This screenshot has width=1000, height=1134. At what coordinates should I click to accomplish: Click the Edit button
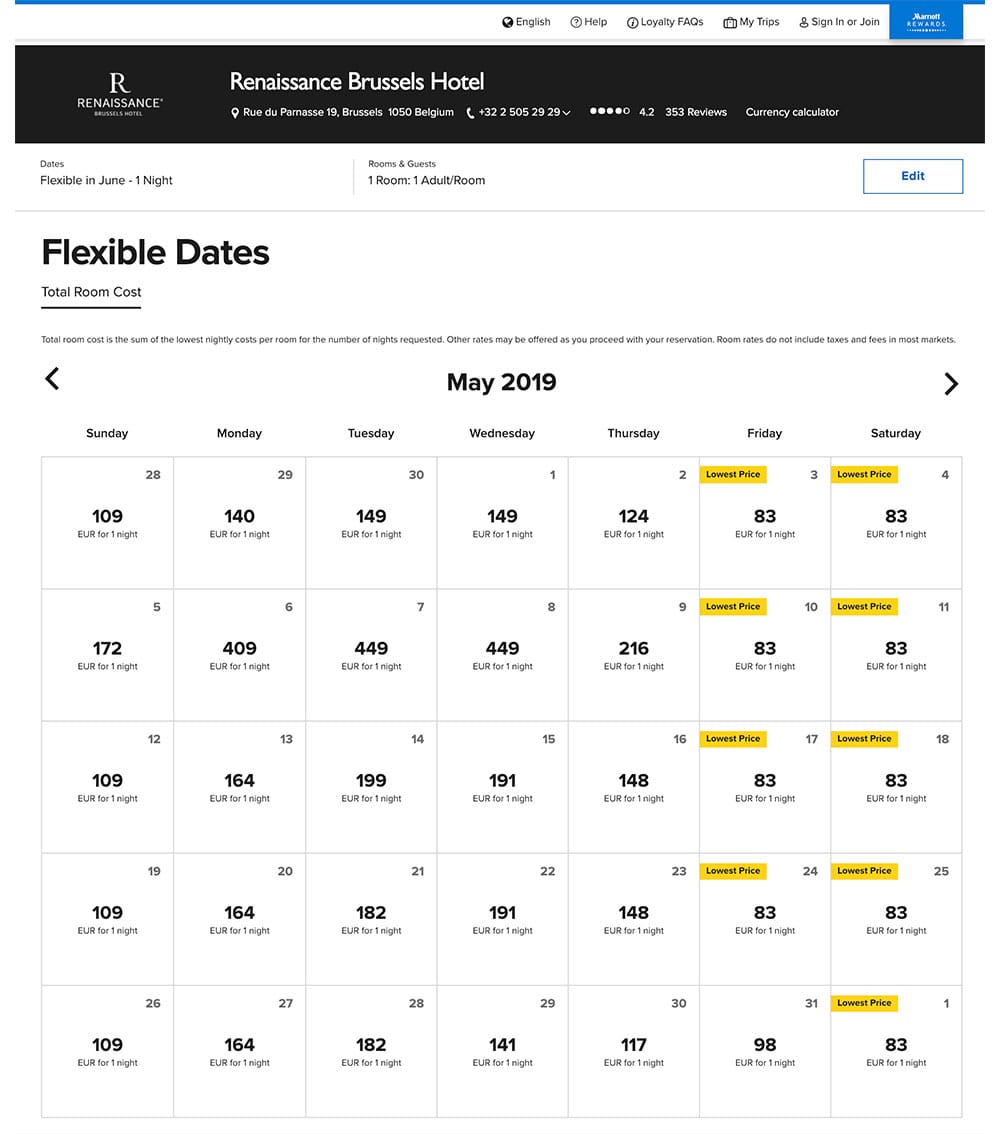click(x=913, y=176)
